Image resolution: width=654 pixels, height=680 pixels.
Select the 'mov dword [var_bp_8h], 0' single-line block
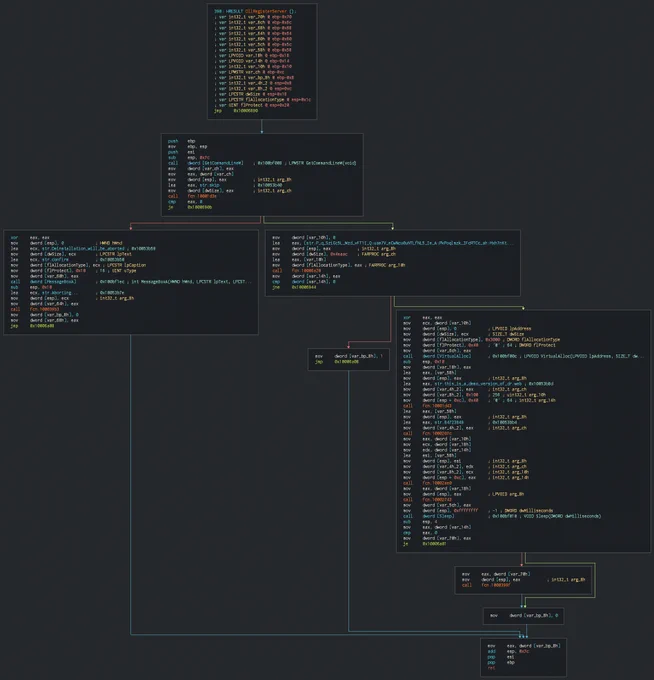[524, 615]
